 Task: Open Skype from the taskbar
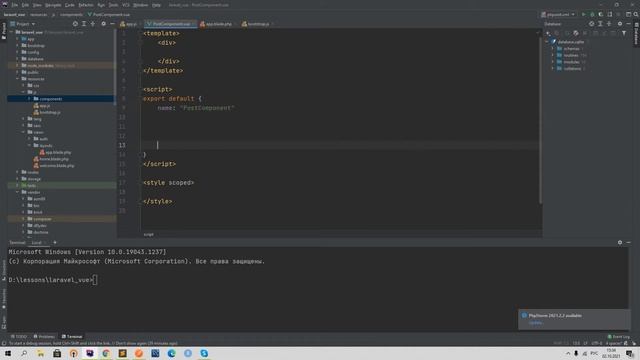204,353
